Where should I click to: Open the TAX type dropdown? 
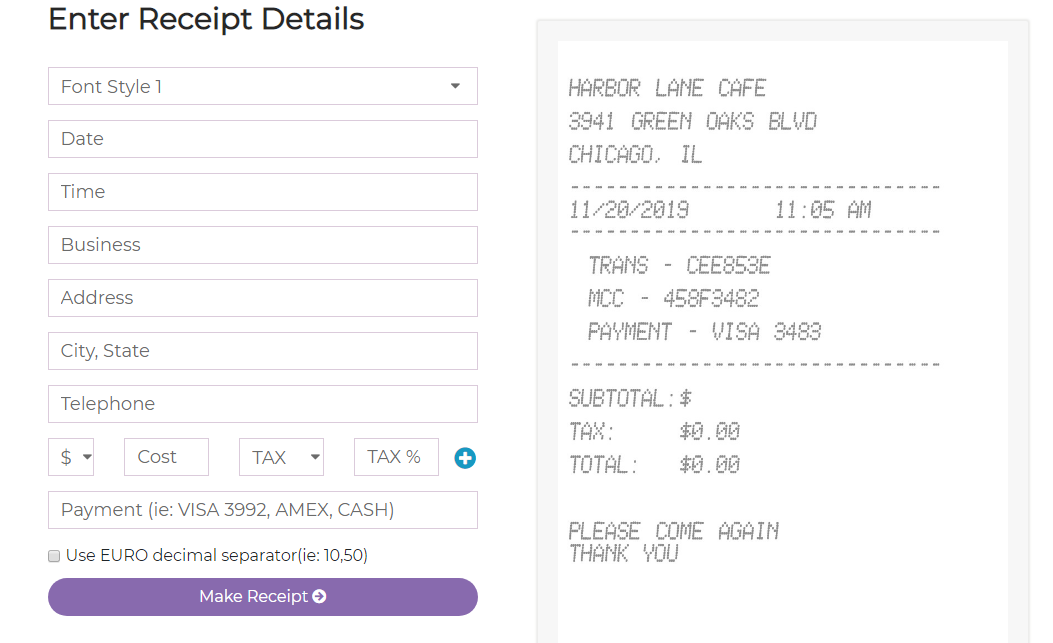point(281,457)
